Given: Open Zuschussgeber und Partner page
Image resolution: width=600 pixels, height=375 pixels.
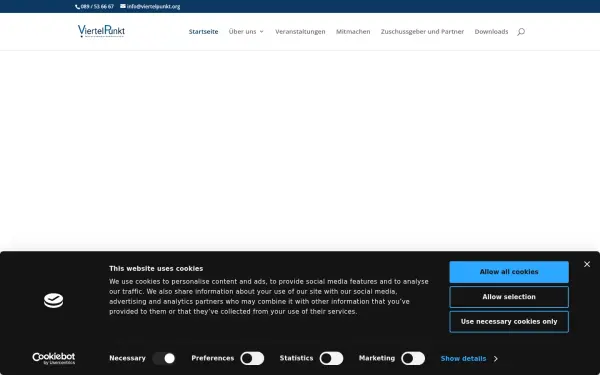Looking at the screenshot, I should [x=422, y=32].
